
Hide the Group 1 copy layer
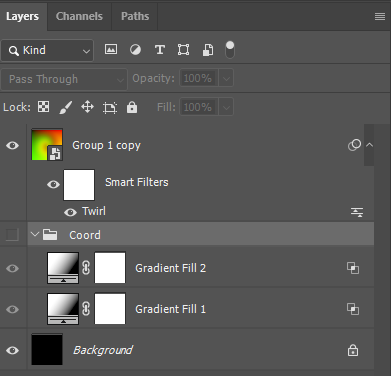coord(13,145)
